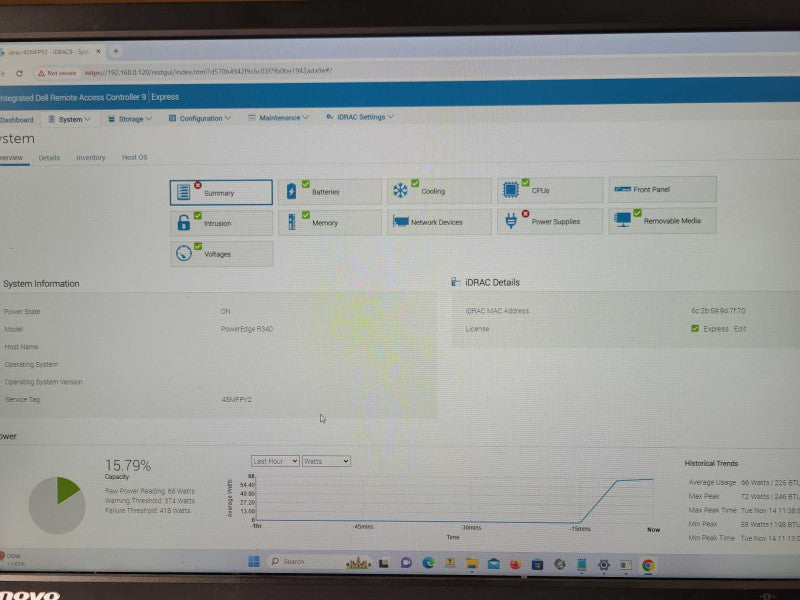This screenshot has height=600, width=800.
Task: Switch to the Inventory tab
Action: pos(91,158)
